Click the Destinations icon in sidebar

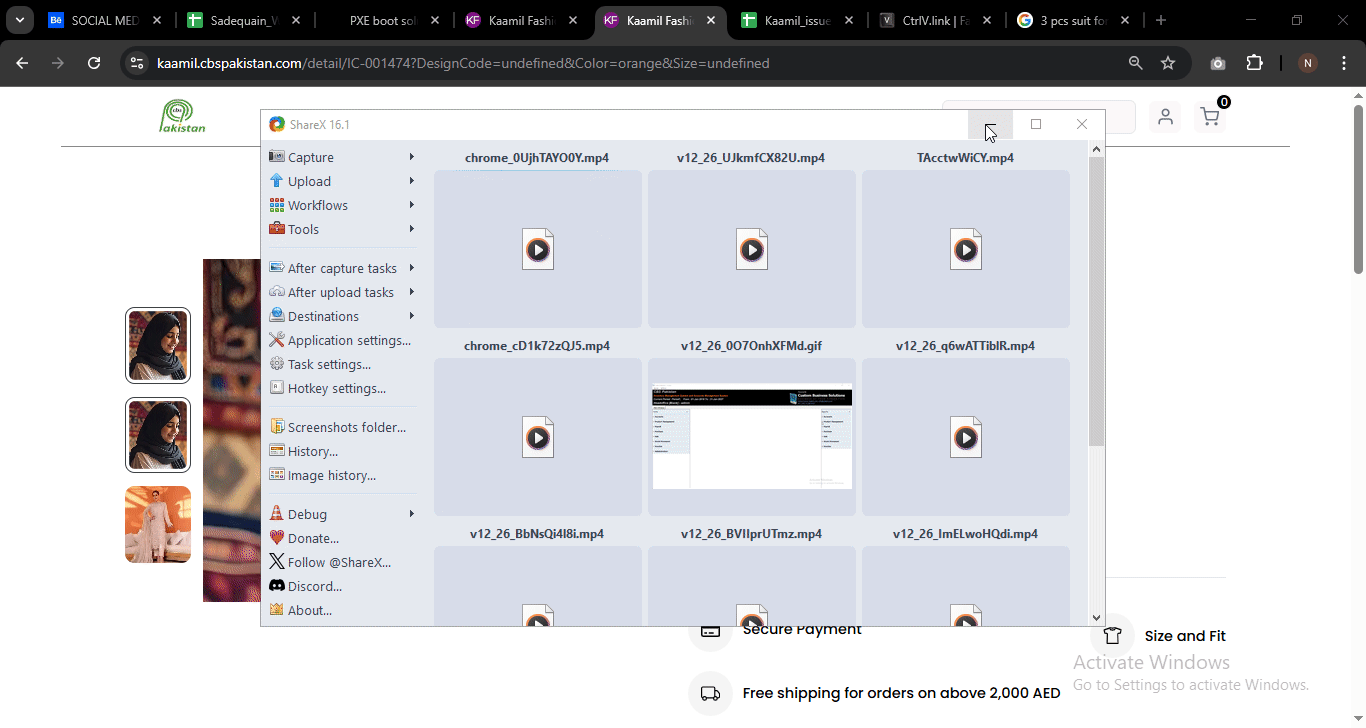tap(277, 316)
